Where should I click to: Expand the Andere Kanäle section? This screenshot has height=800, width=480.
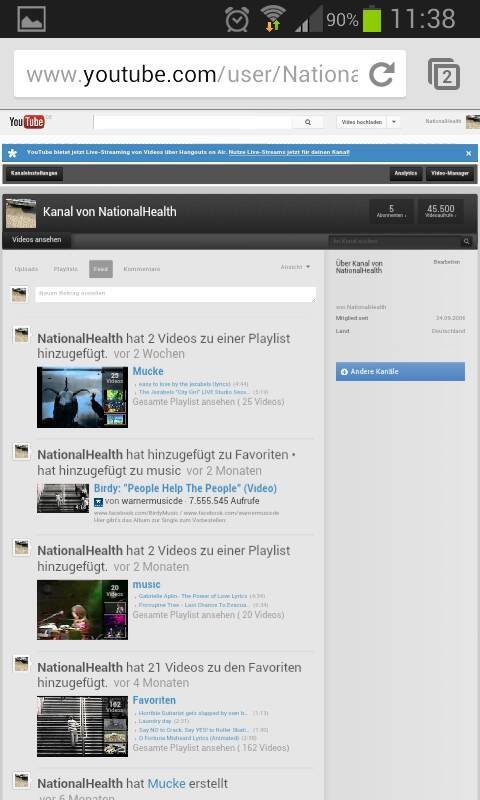[x=400, y=371]
